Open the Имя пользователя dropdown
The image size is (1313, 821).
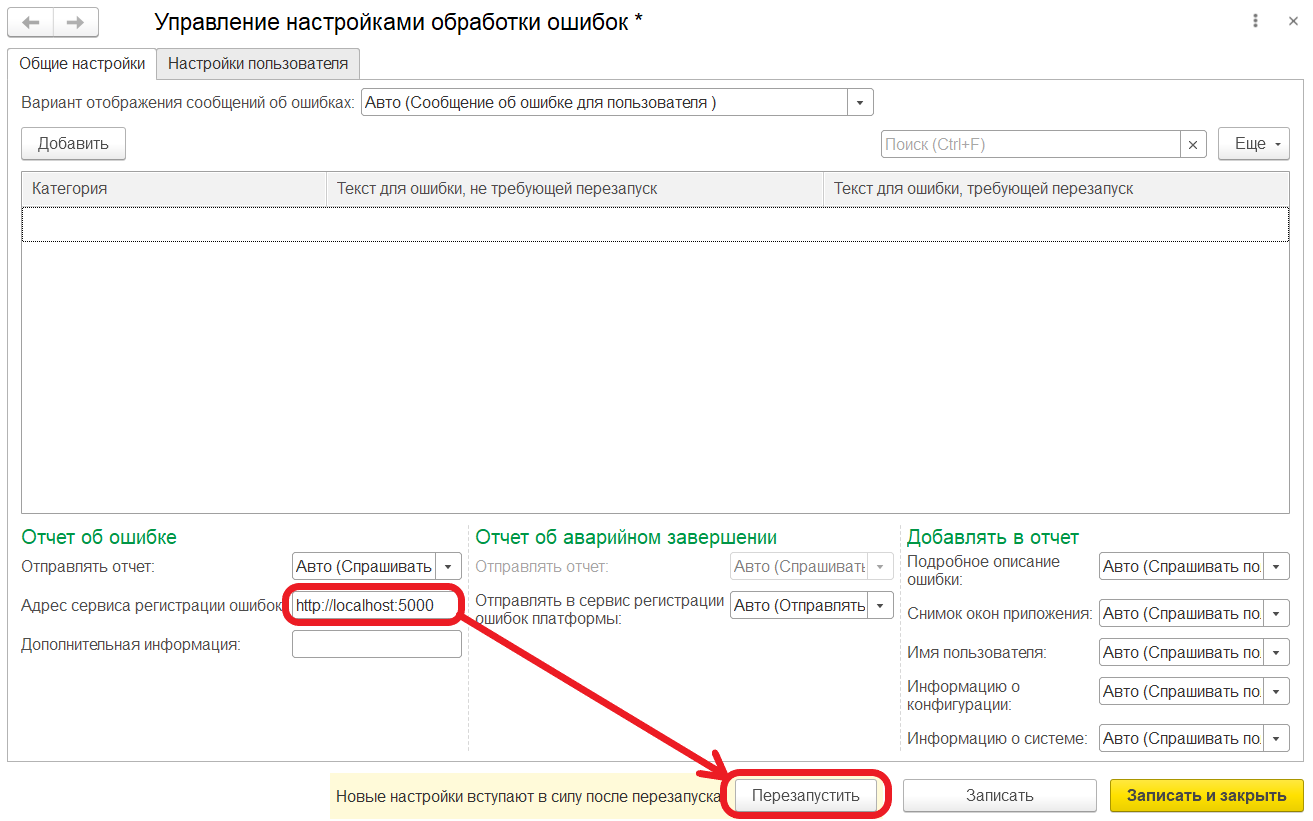click(x=1277, y=652)
